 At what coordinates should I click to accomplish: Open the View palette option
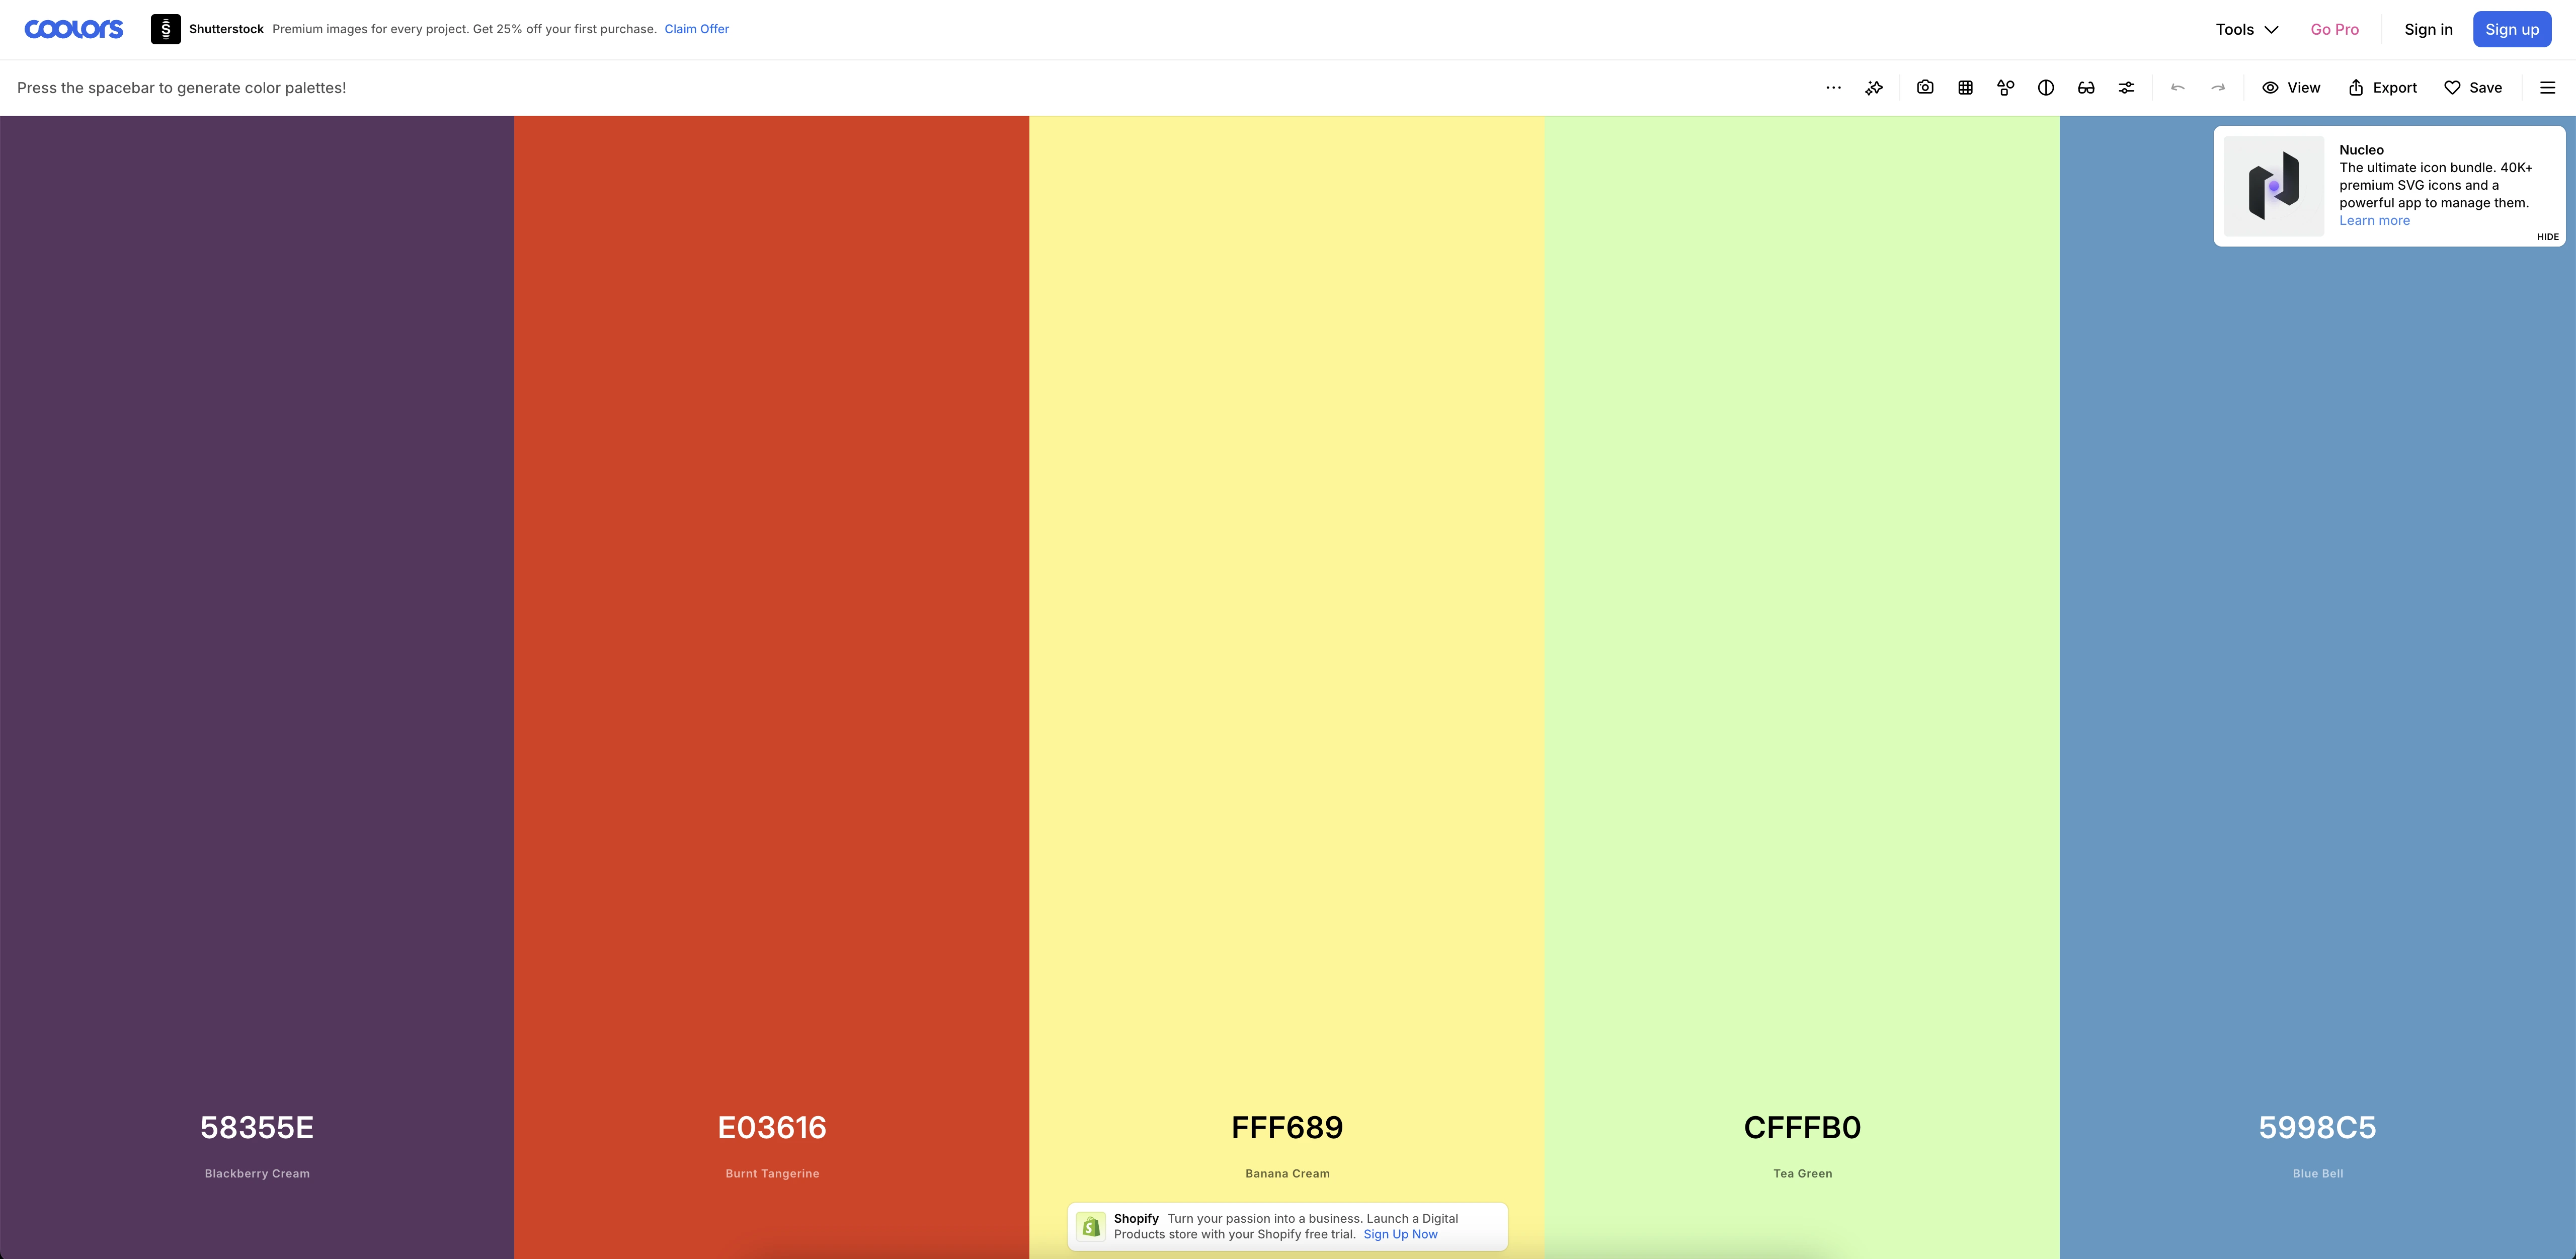(x=2291, y=88)
